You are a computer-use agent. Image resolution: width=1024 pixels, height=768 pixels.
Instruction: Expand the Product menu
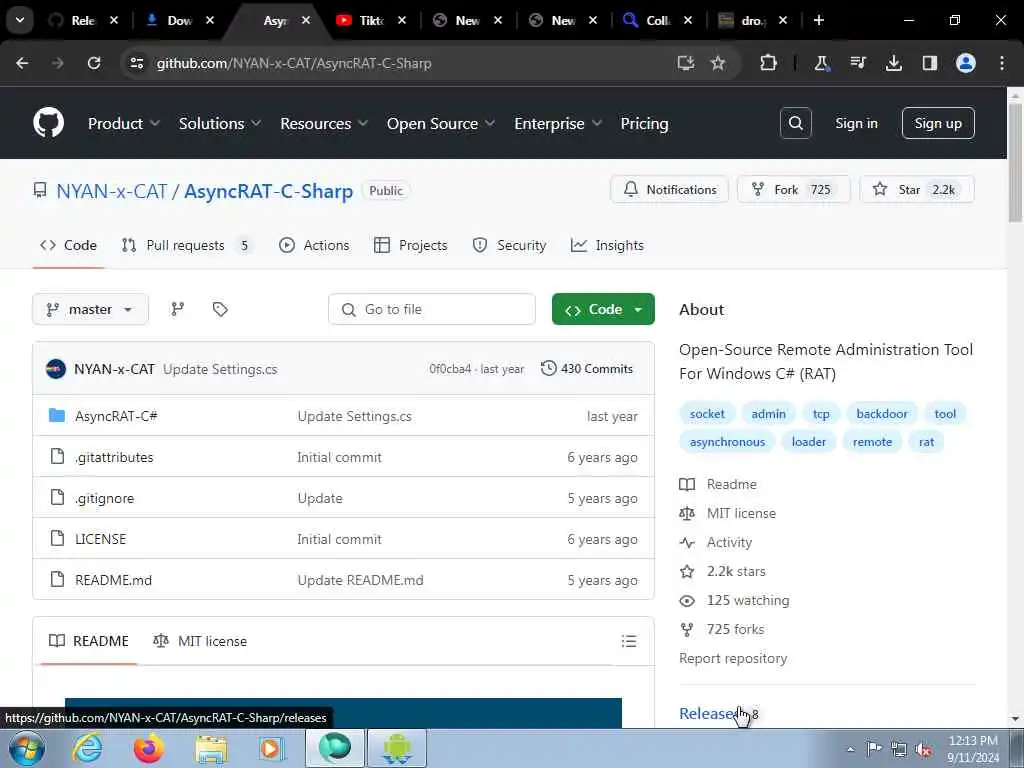click(123, 123)
